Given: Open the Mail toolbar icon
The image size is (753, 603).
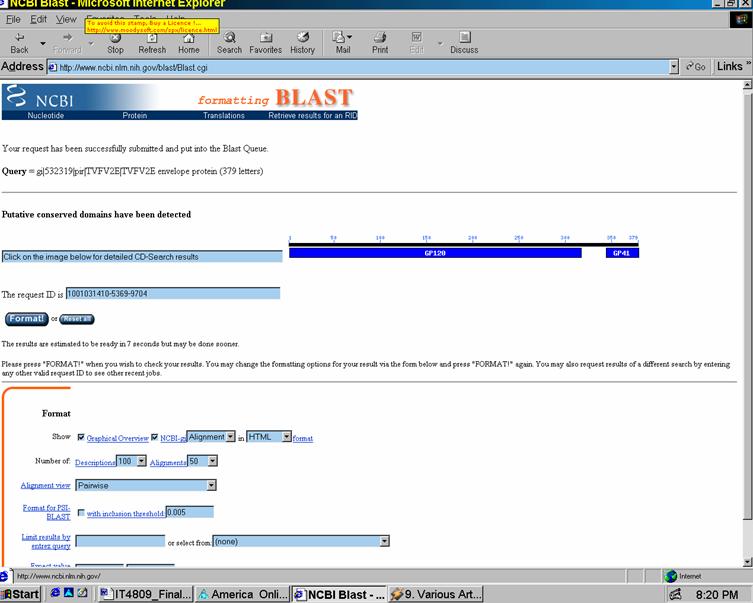Looking at the screenshot, I should pyautogui.click(x=343, y=43).
